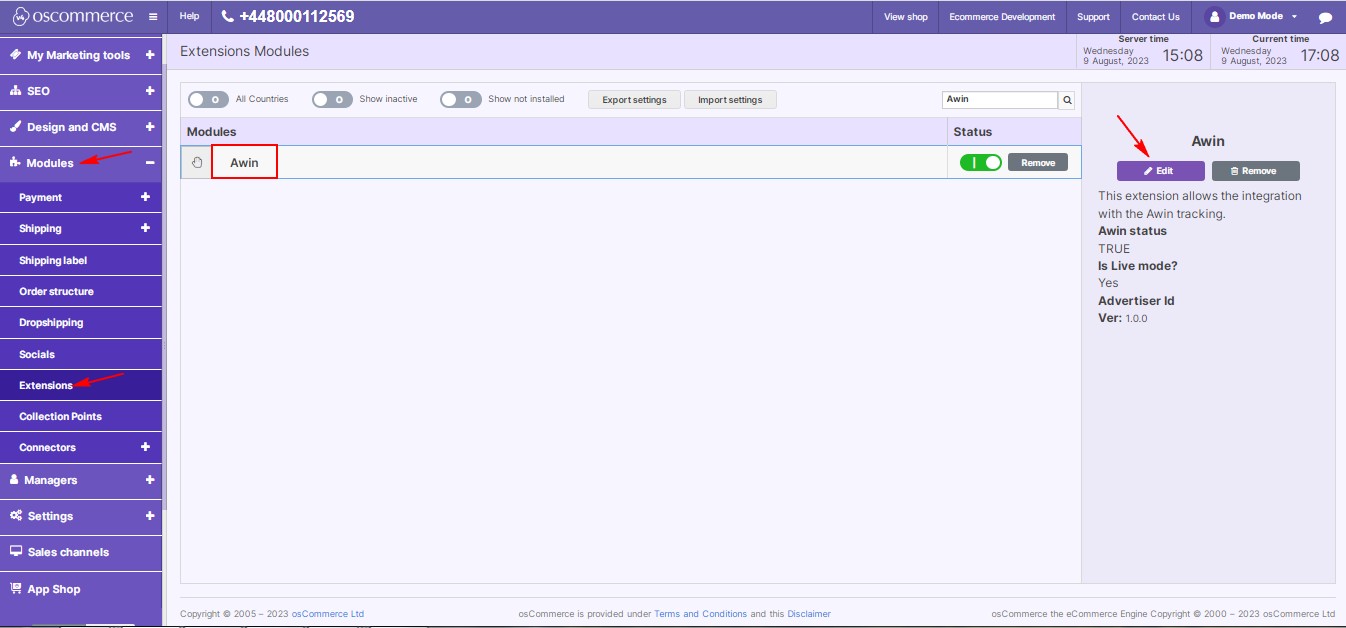Open Collection Points menu item
The height and width of the screenshot is (628, 1346).
[x=81, y=416]
